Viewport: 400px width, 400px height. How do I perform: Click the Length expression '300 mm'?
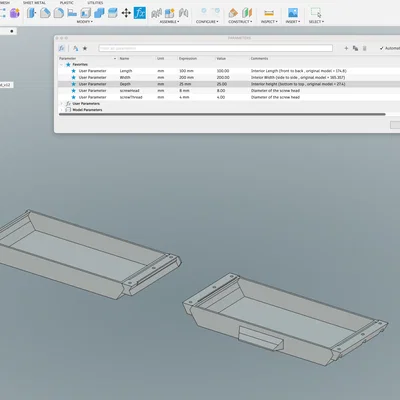(x=186, y=71)
